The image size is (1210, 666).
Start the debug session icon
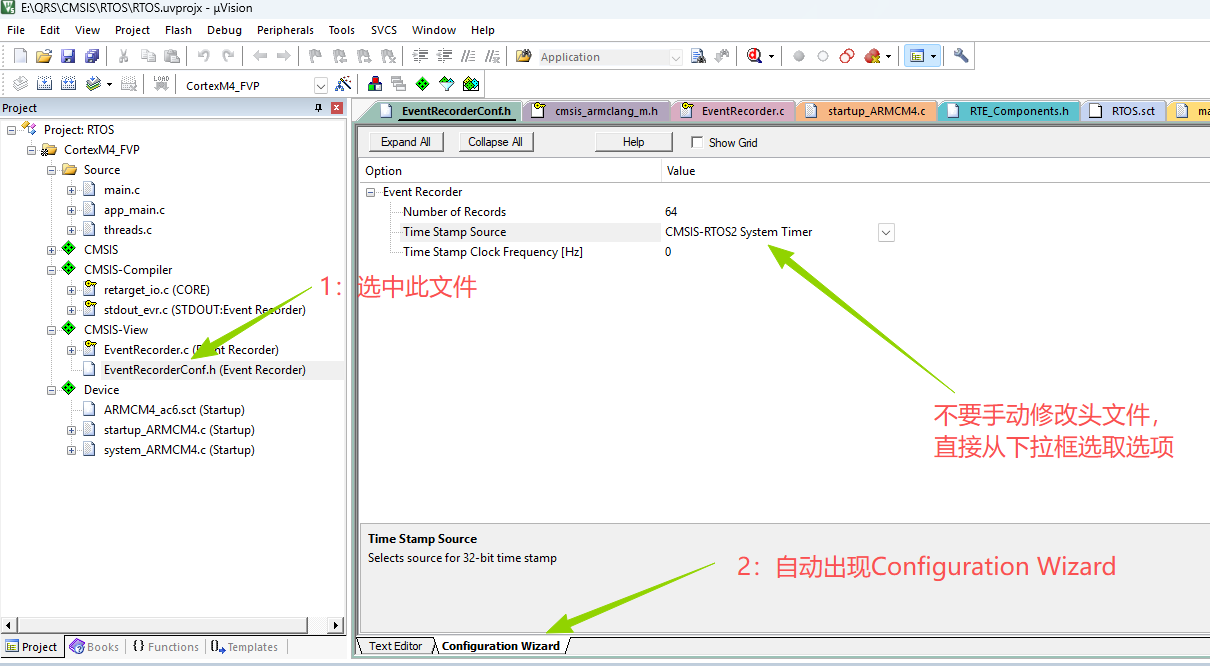(754, 57)
